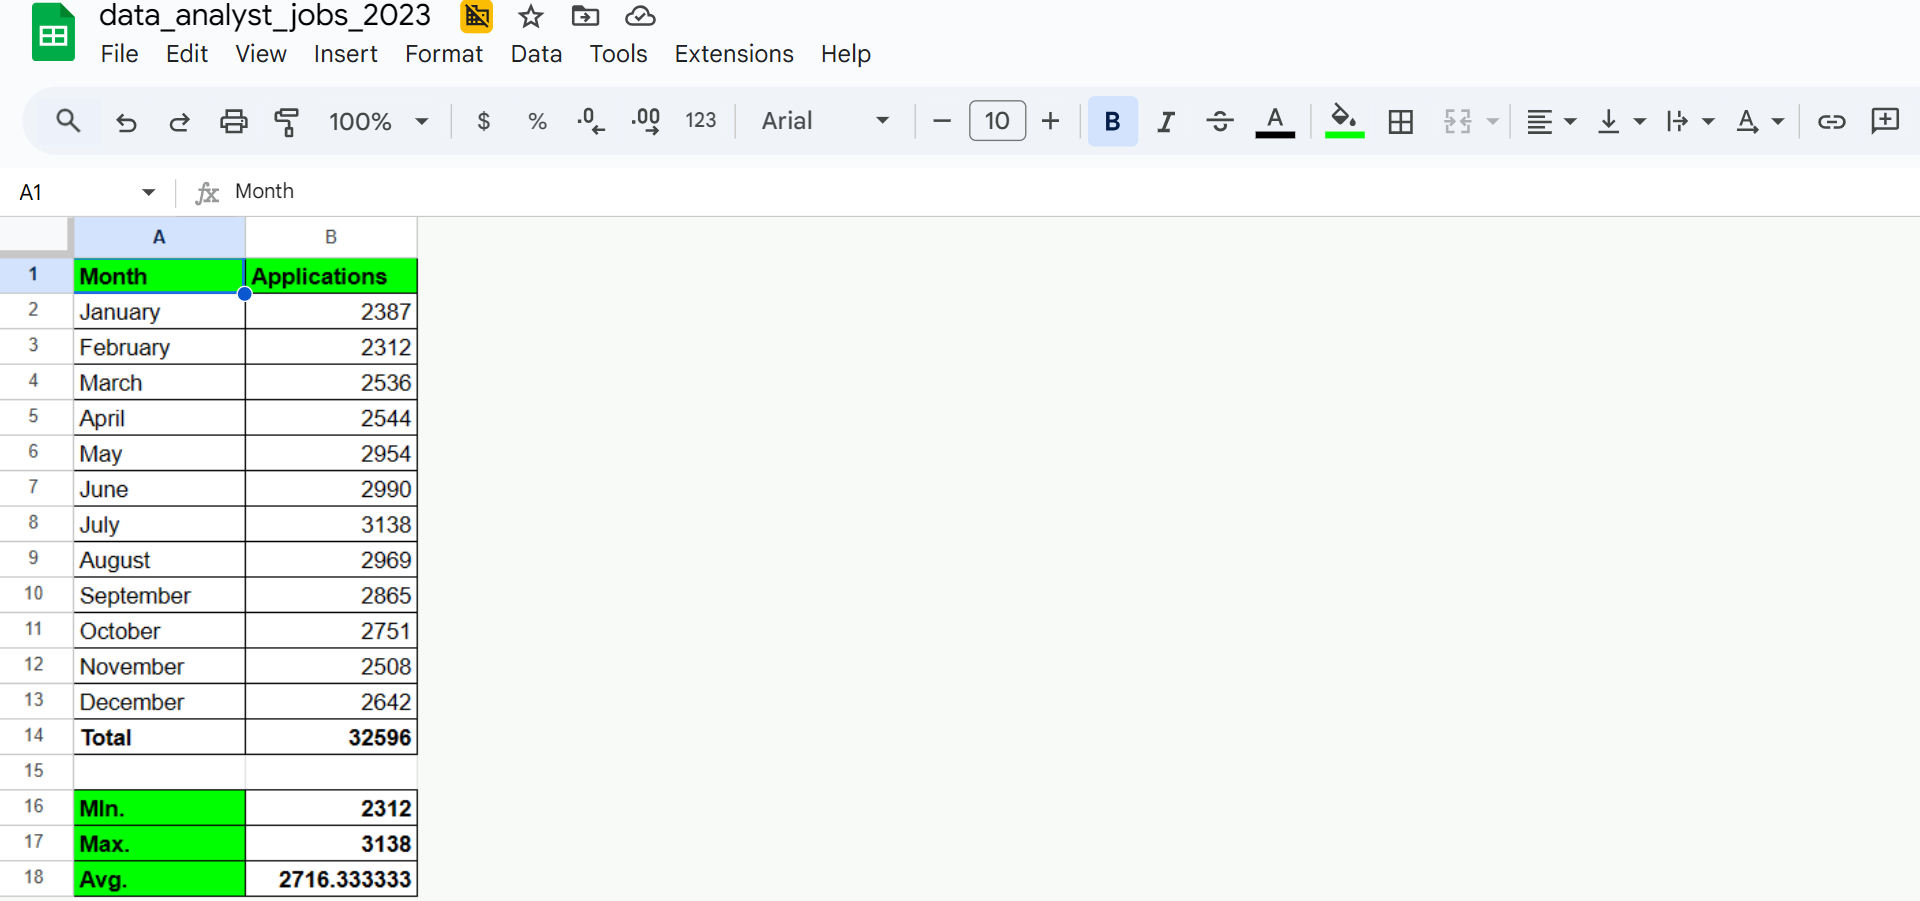The width and height of the screenshot is (1920, 901).
Task: Select the Max. label cell
Action: click(x=159, y=844)
